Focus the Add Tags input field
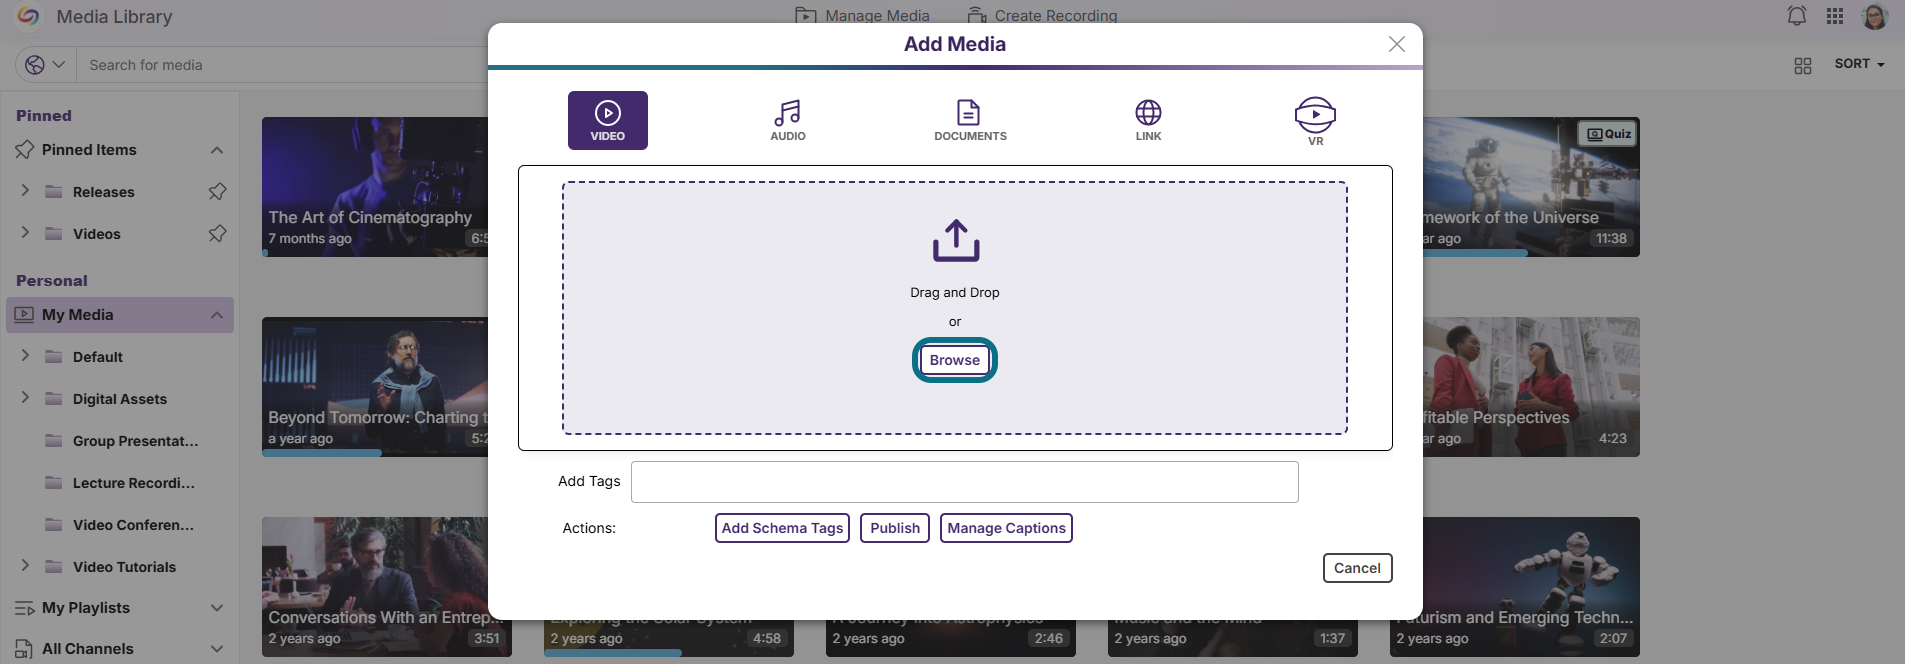The height and width of the screenshot is (664, 1905). click(964, 482)
